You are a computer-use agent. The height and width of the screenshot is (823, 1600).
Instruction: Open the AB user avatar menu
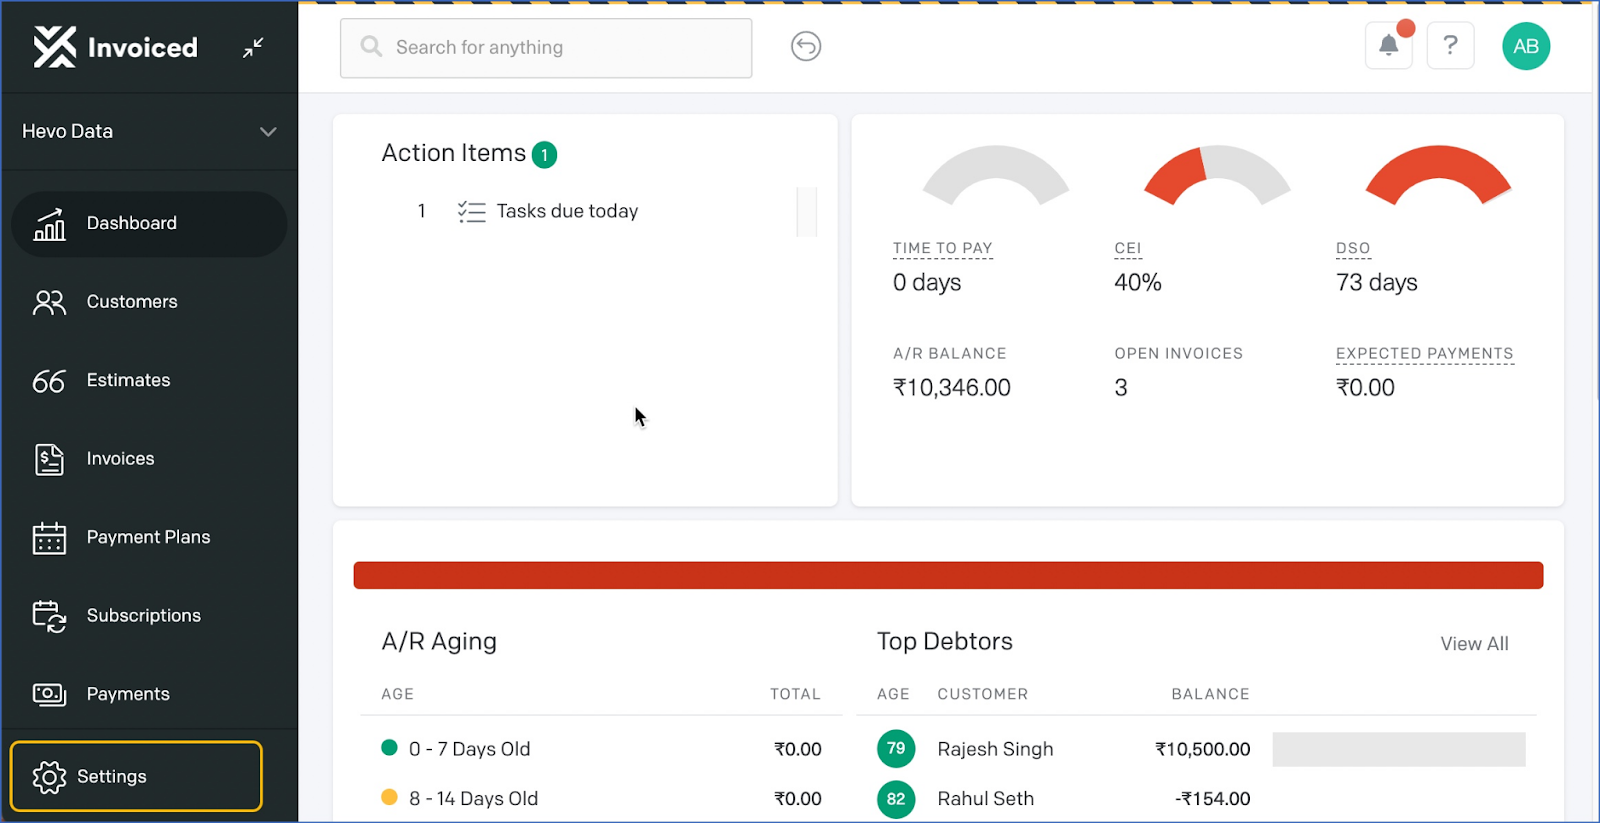coord(1525,46)
